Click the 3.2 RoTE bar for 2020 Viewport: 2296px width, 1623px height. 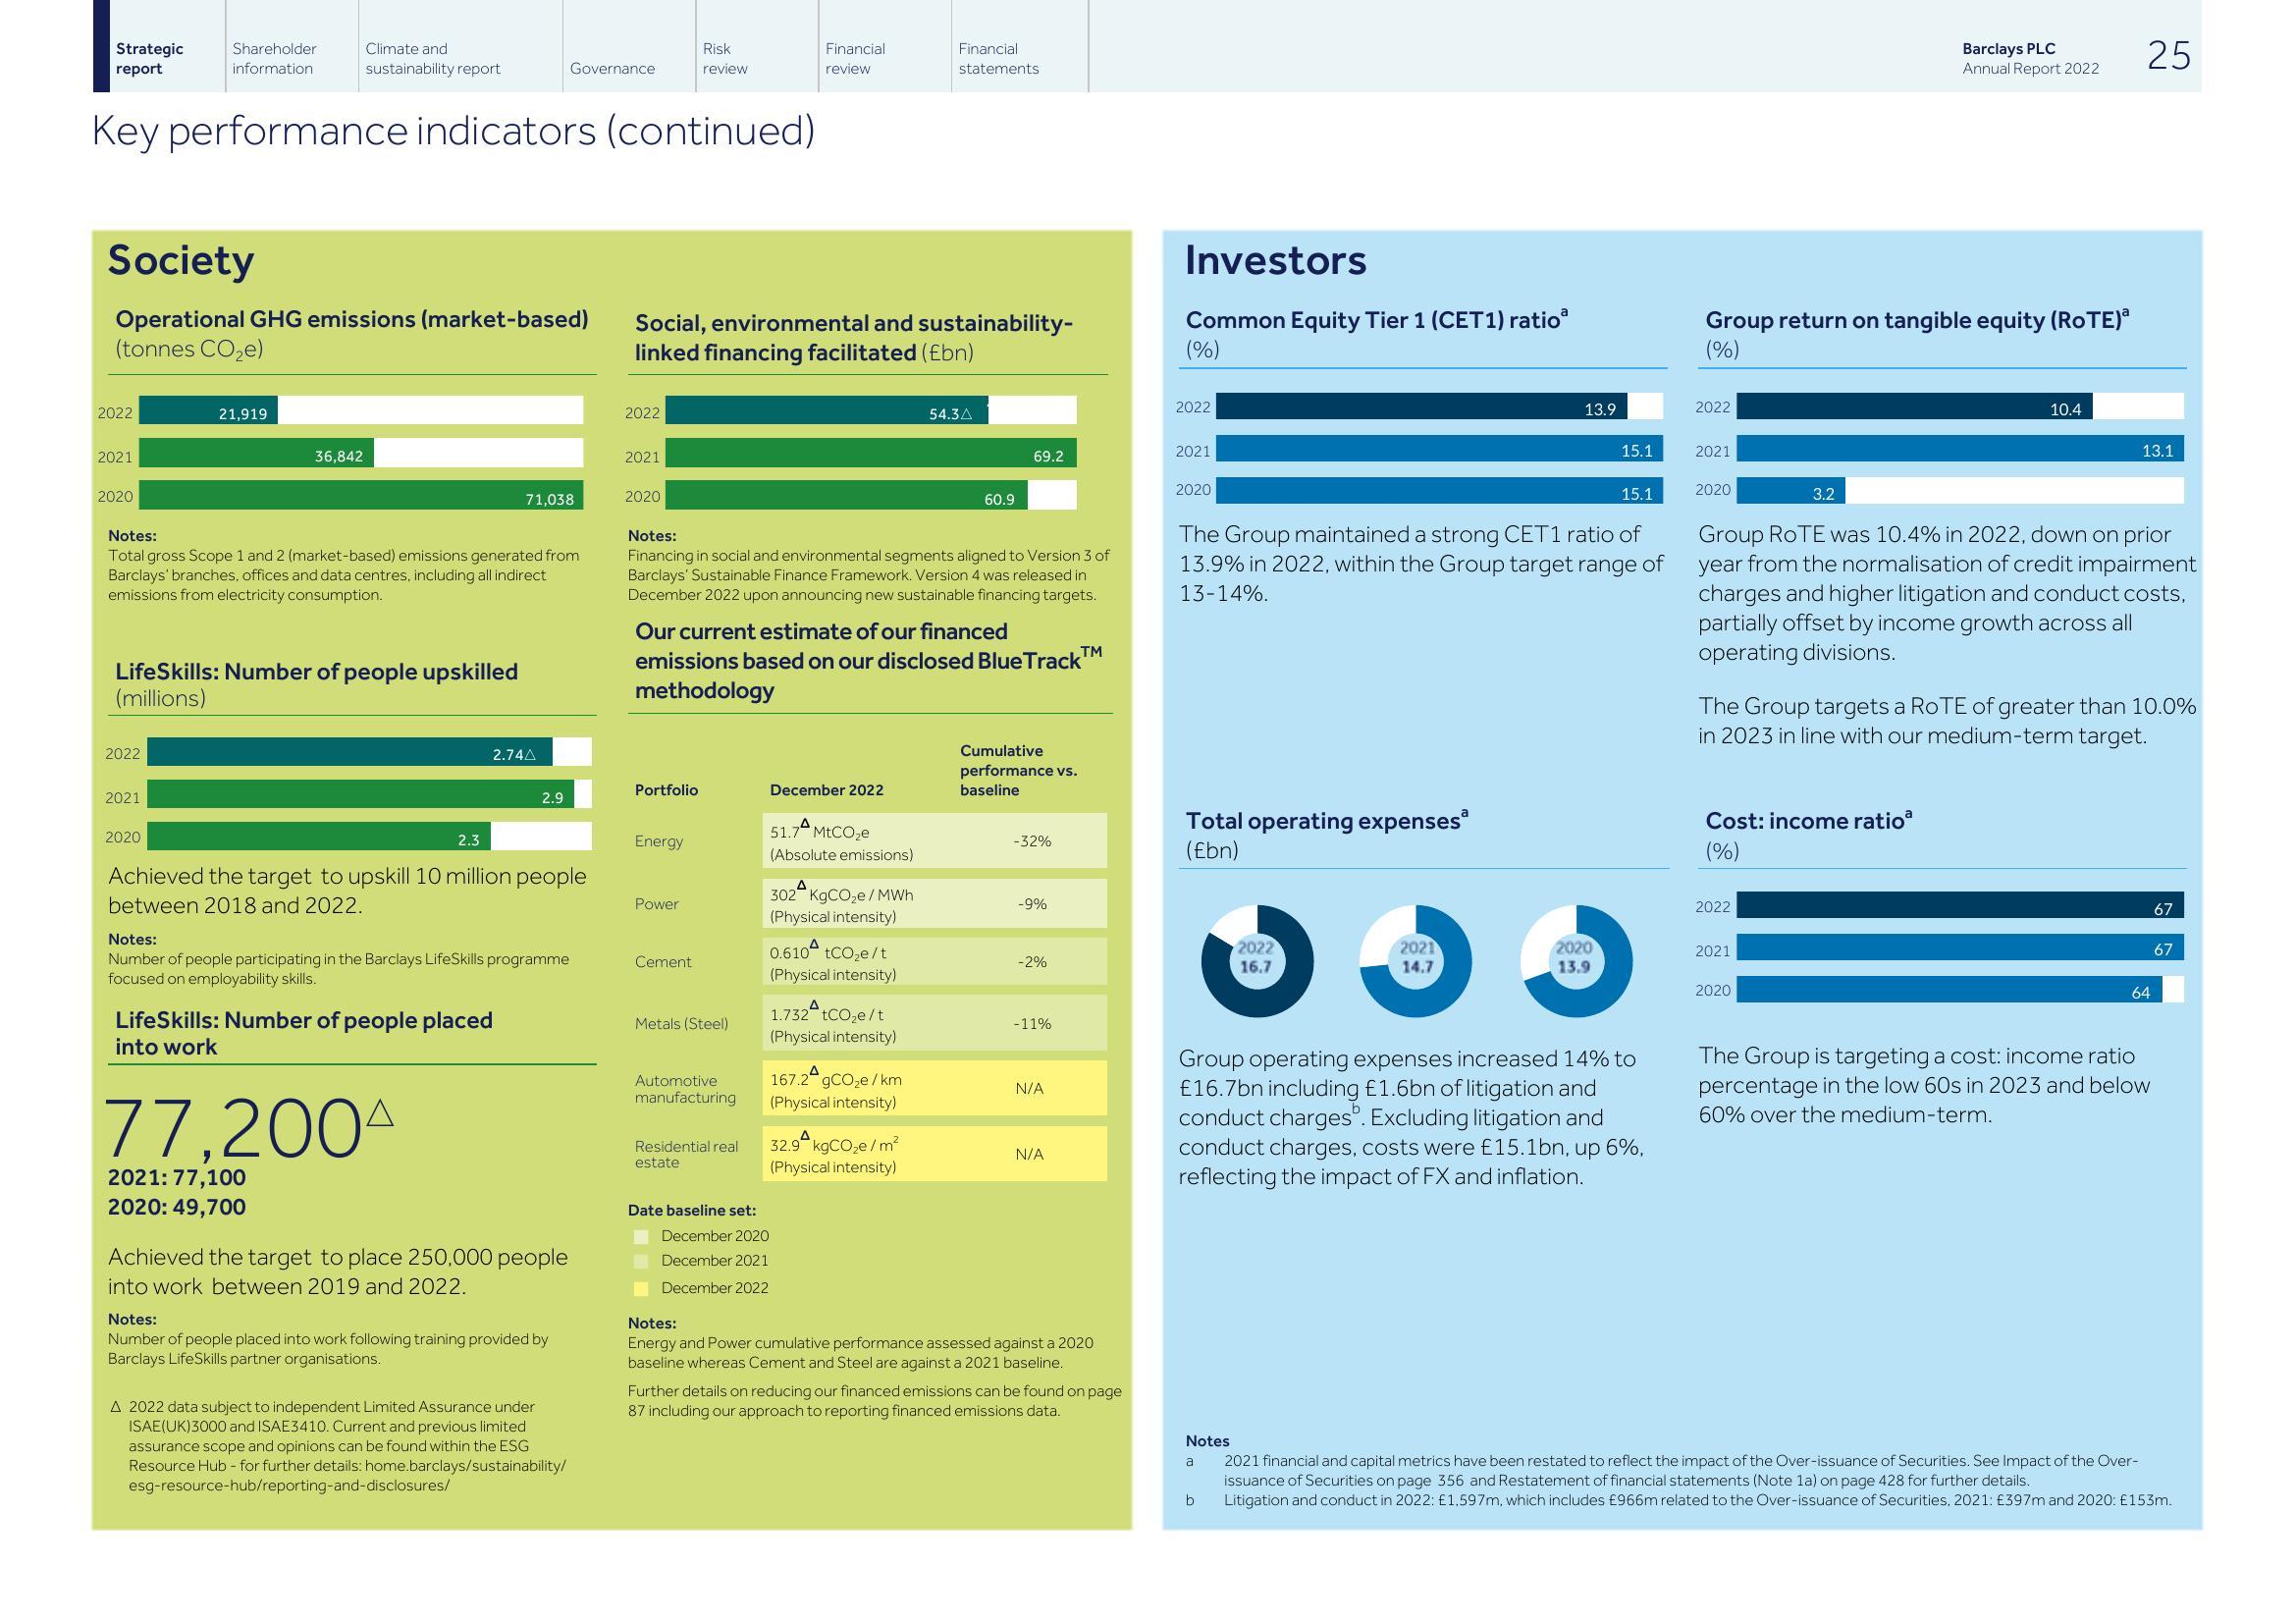[x=1791, y=490]
